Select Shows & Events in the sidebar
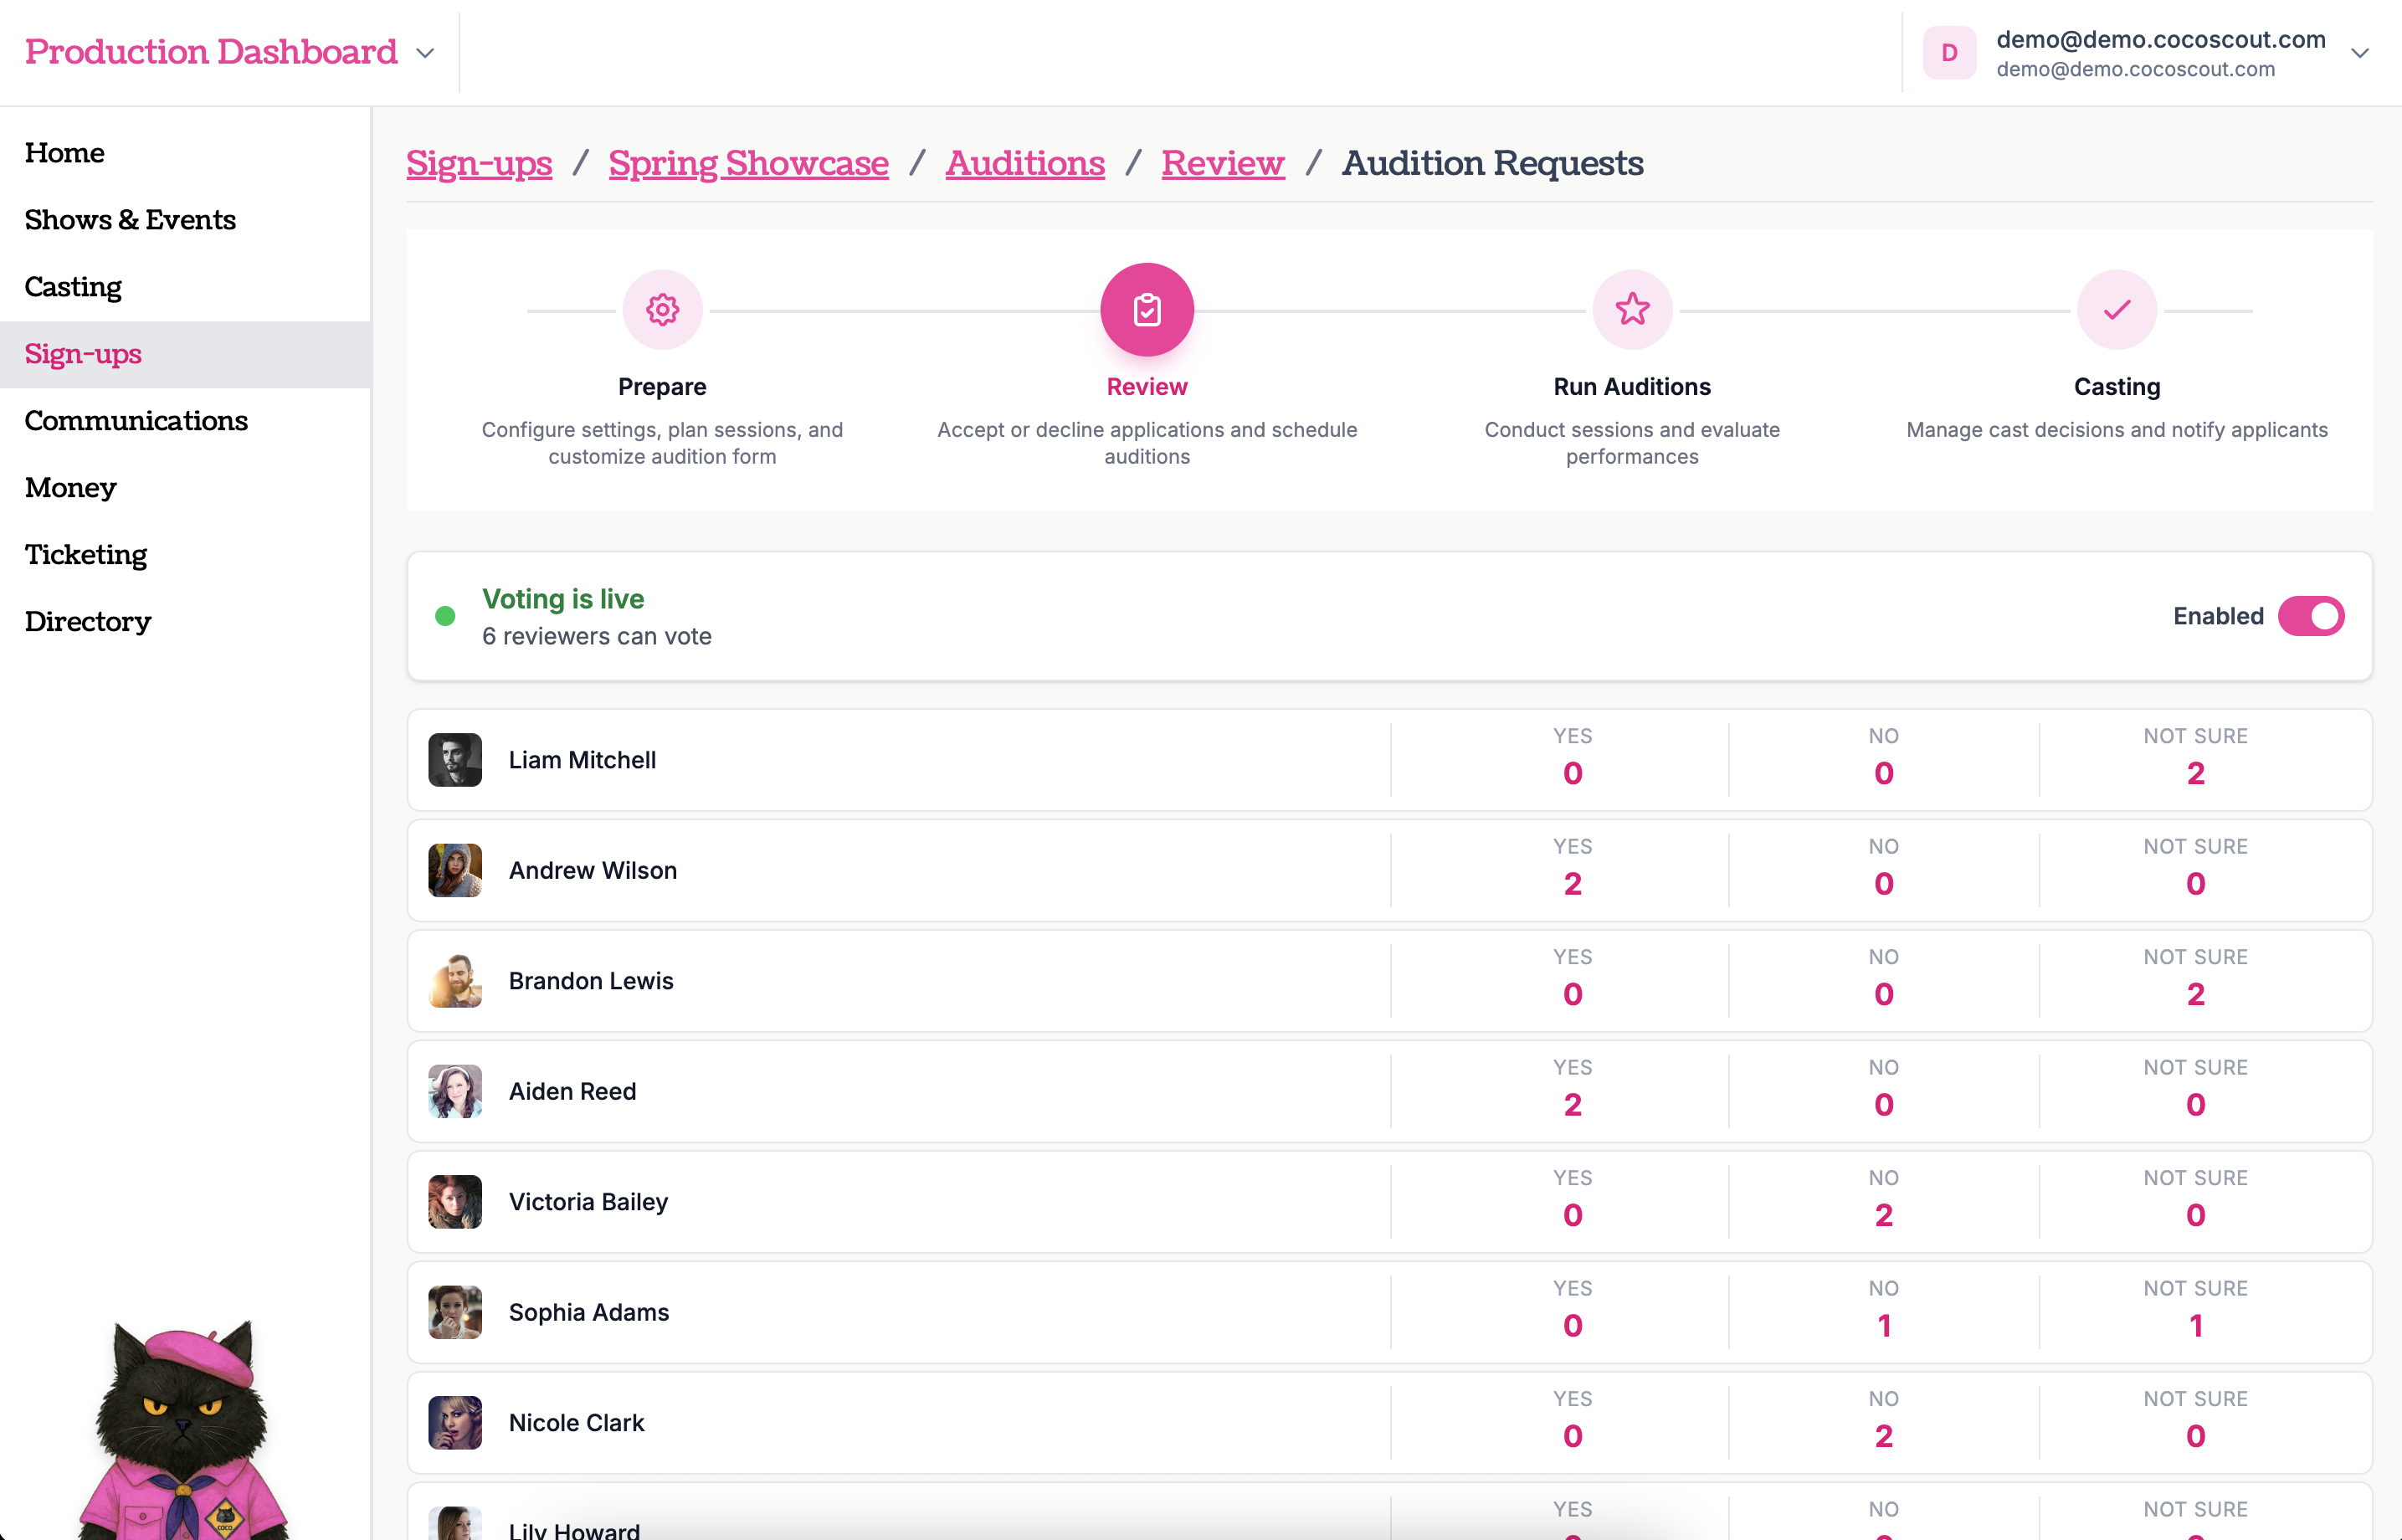 [x=130, y=220]
